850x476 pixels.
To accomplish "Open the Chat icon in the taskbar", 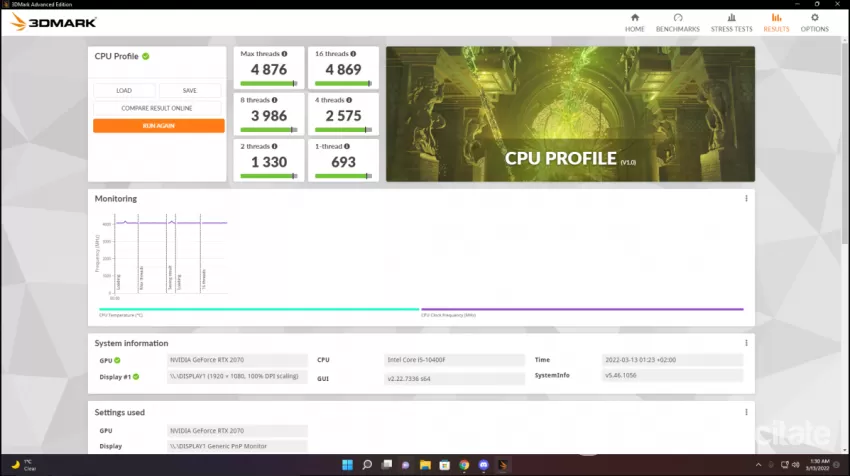I will tap(405, 465).
